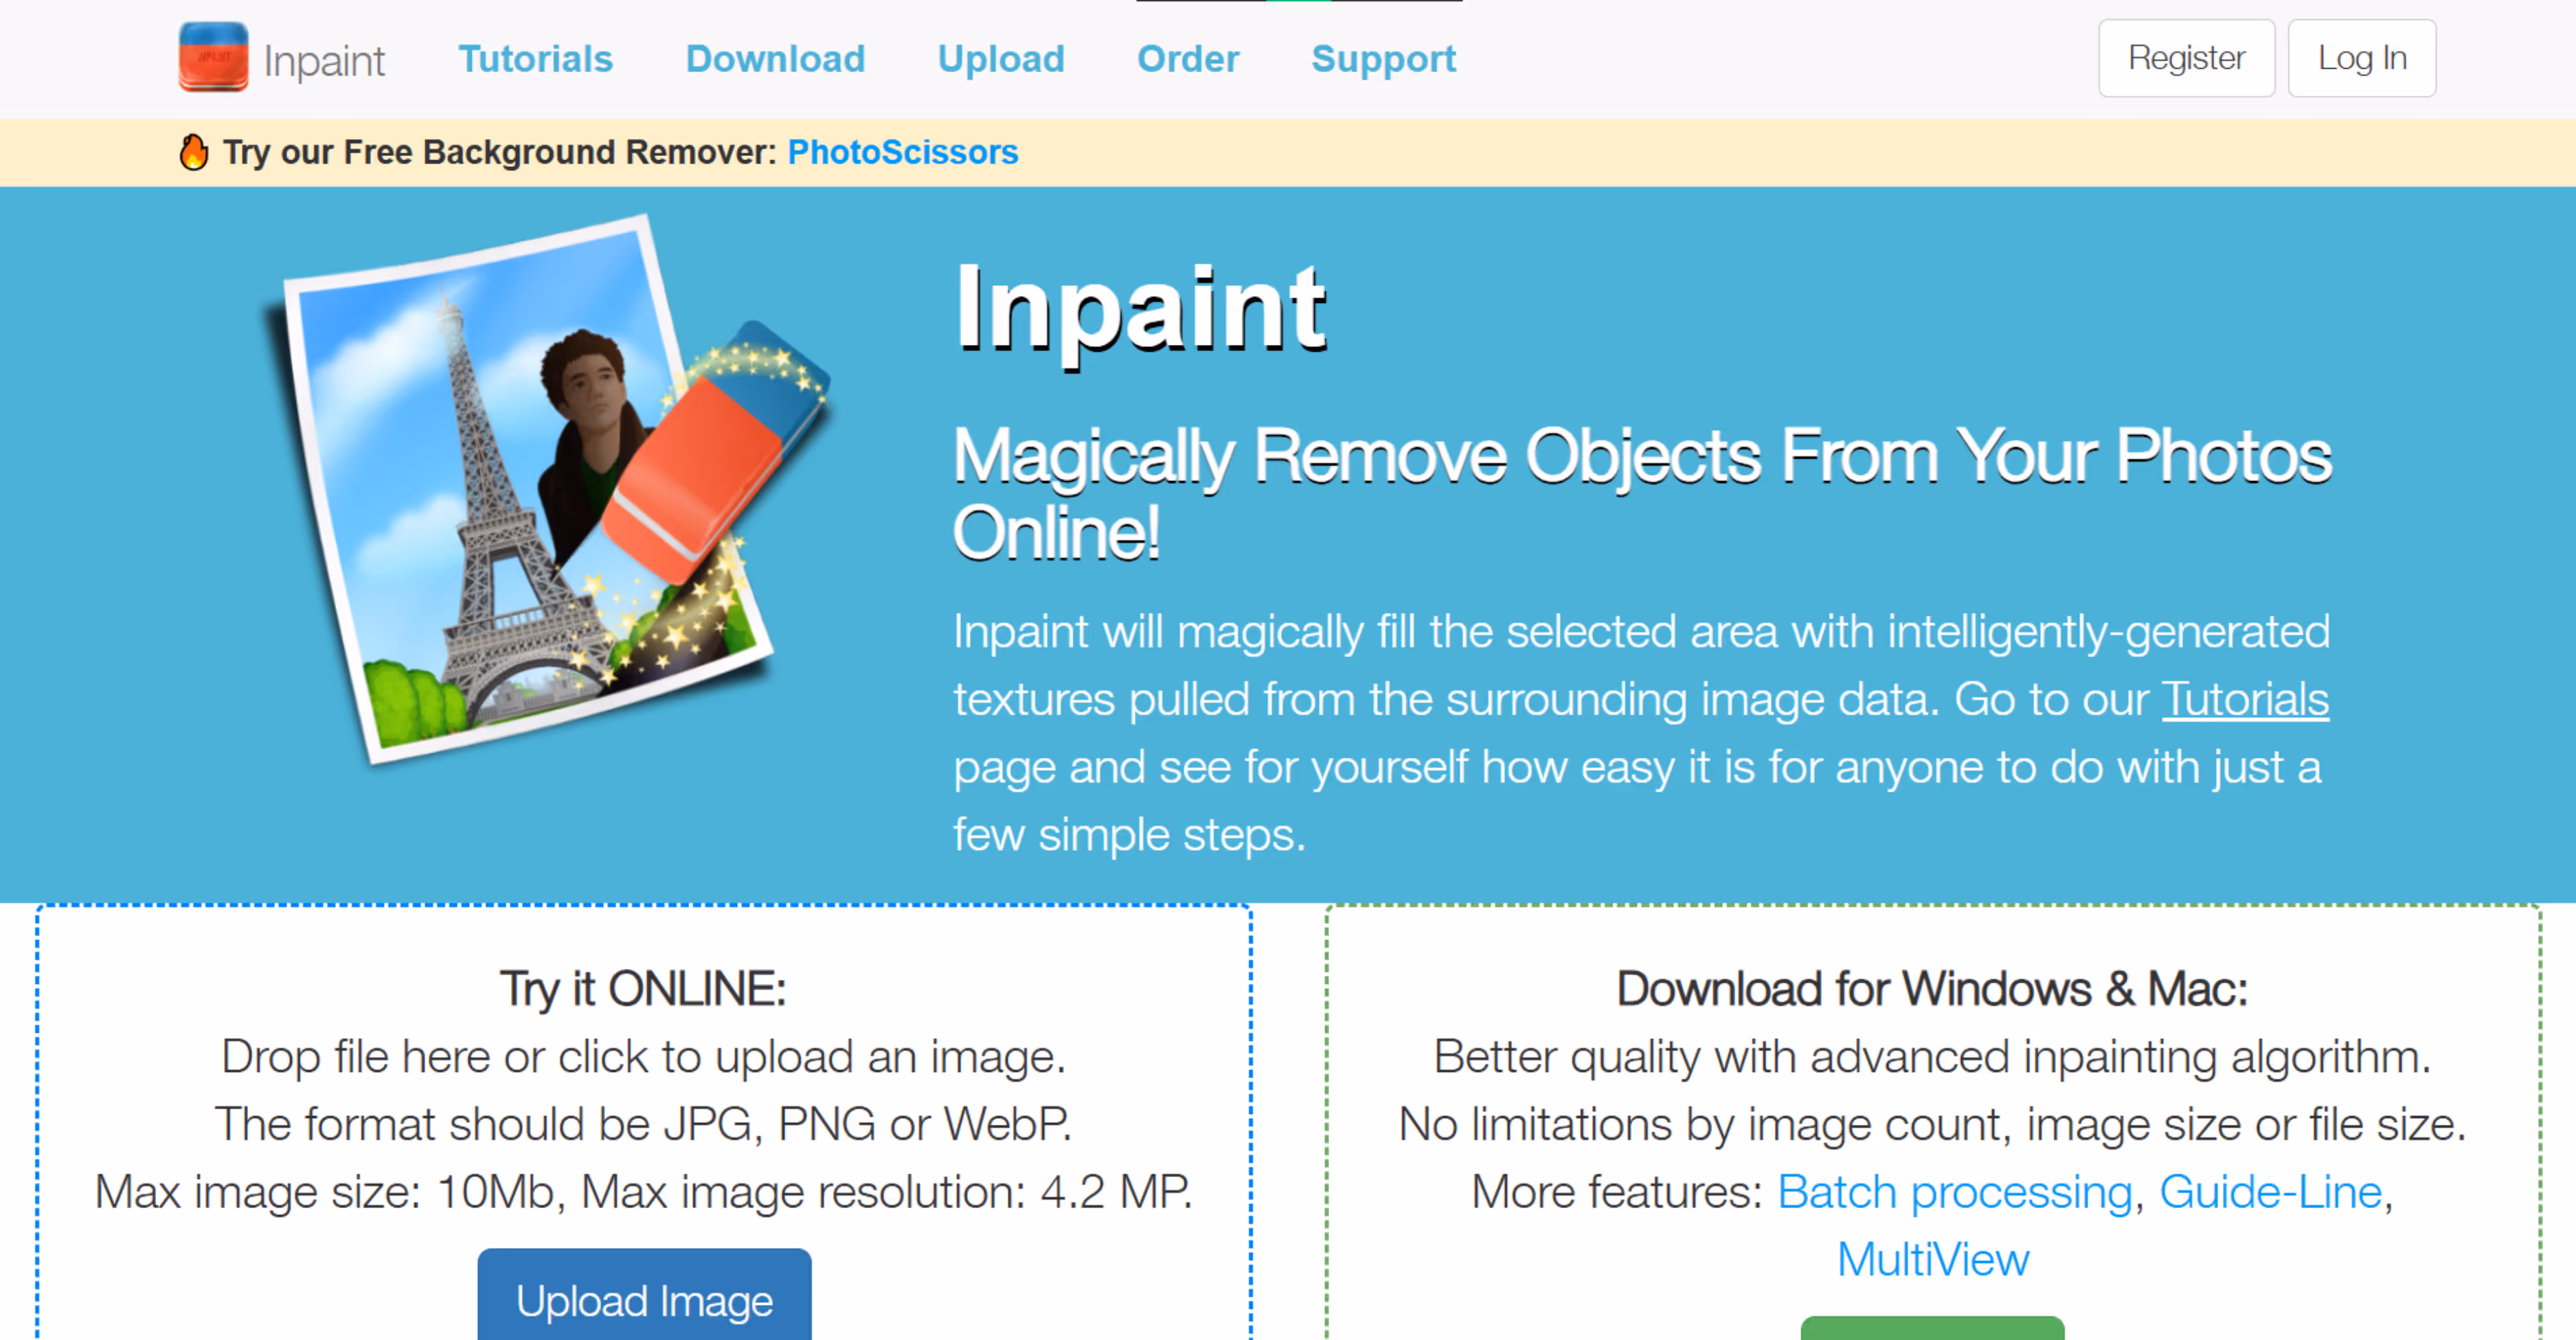Open the MultiView feature link
The width and height of the screenshot is (2576, 1340).
(1932, 1259)
